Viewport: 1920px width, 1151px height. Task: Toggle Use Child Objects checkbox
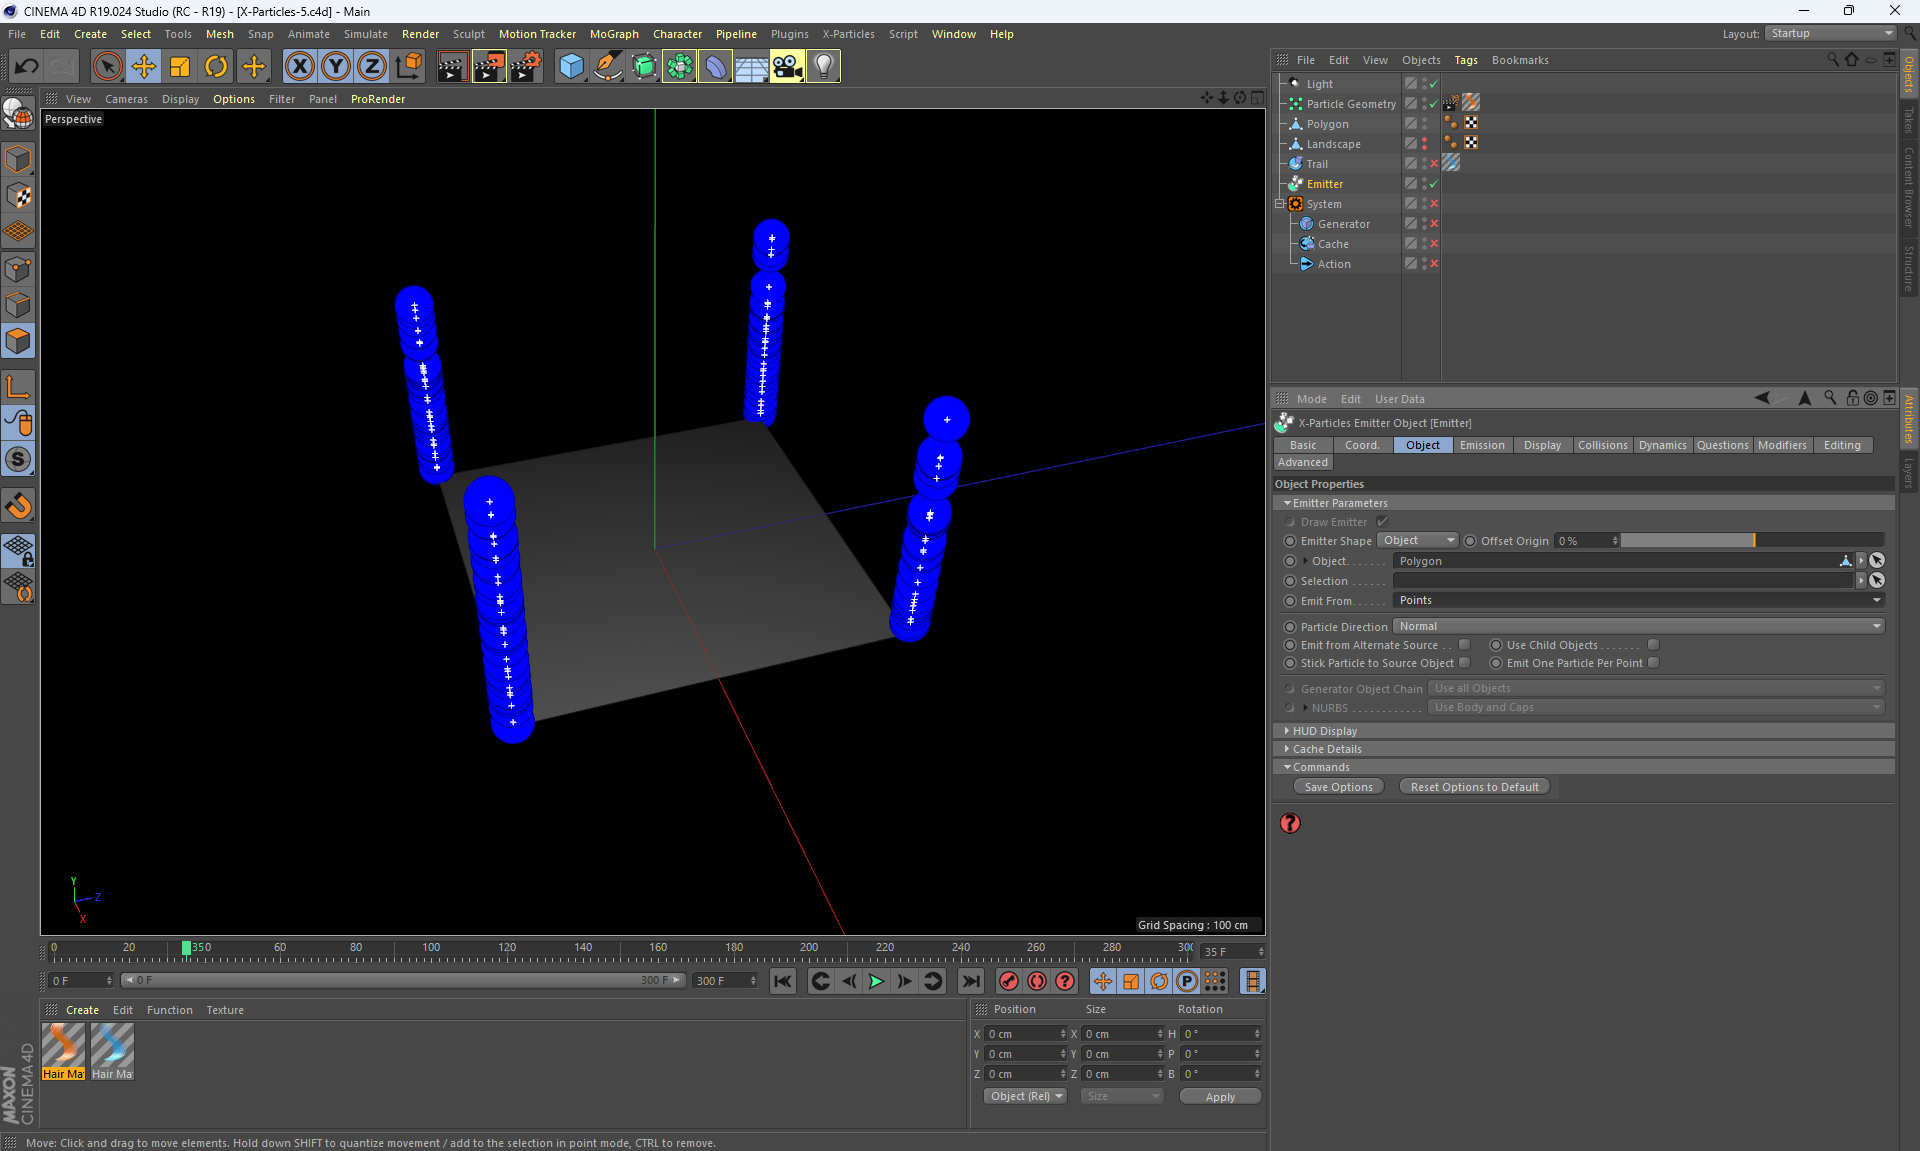pyautogui.click(x=1654, y=645)
